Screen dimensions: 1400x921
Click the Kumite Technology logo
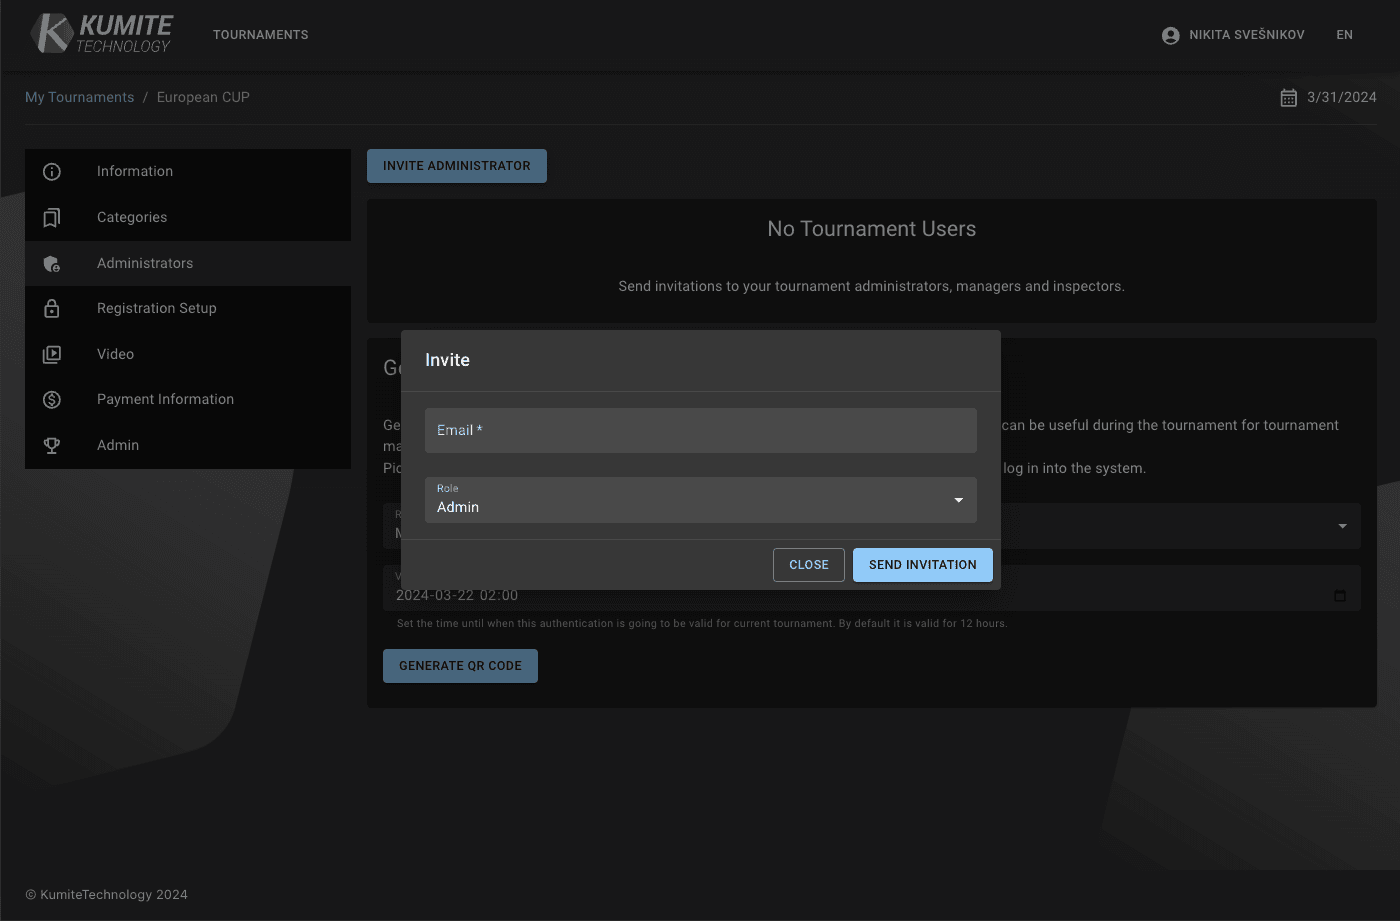tap(100, 33)
